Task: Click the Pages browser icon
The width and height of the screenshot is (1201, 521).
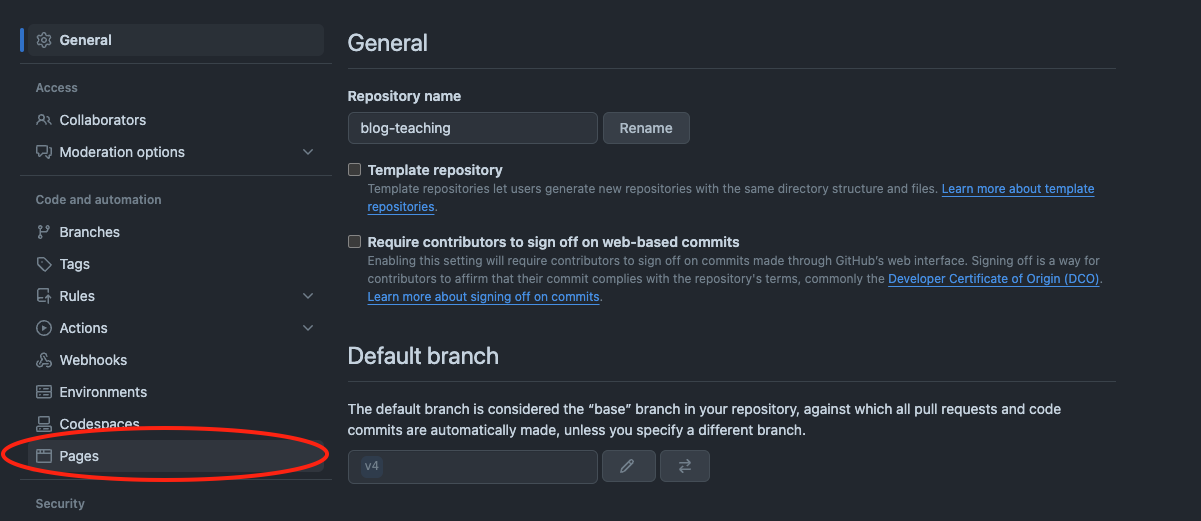Action: [x=44, y=456]
